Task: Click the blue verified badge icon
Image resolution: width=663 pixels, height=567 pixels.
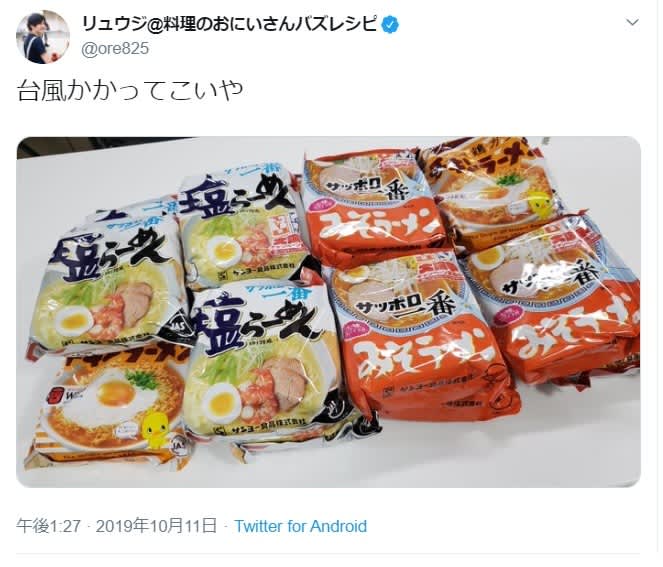Action: point(390,25)
